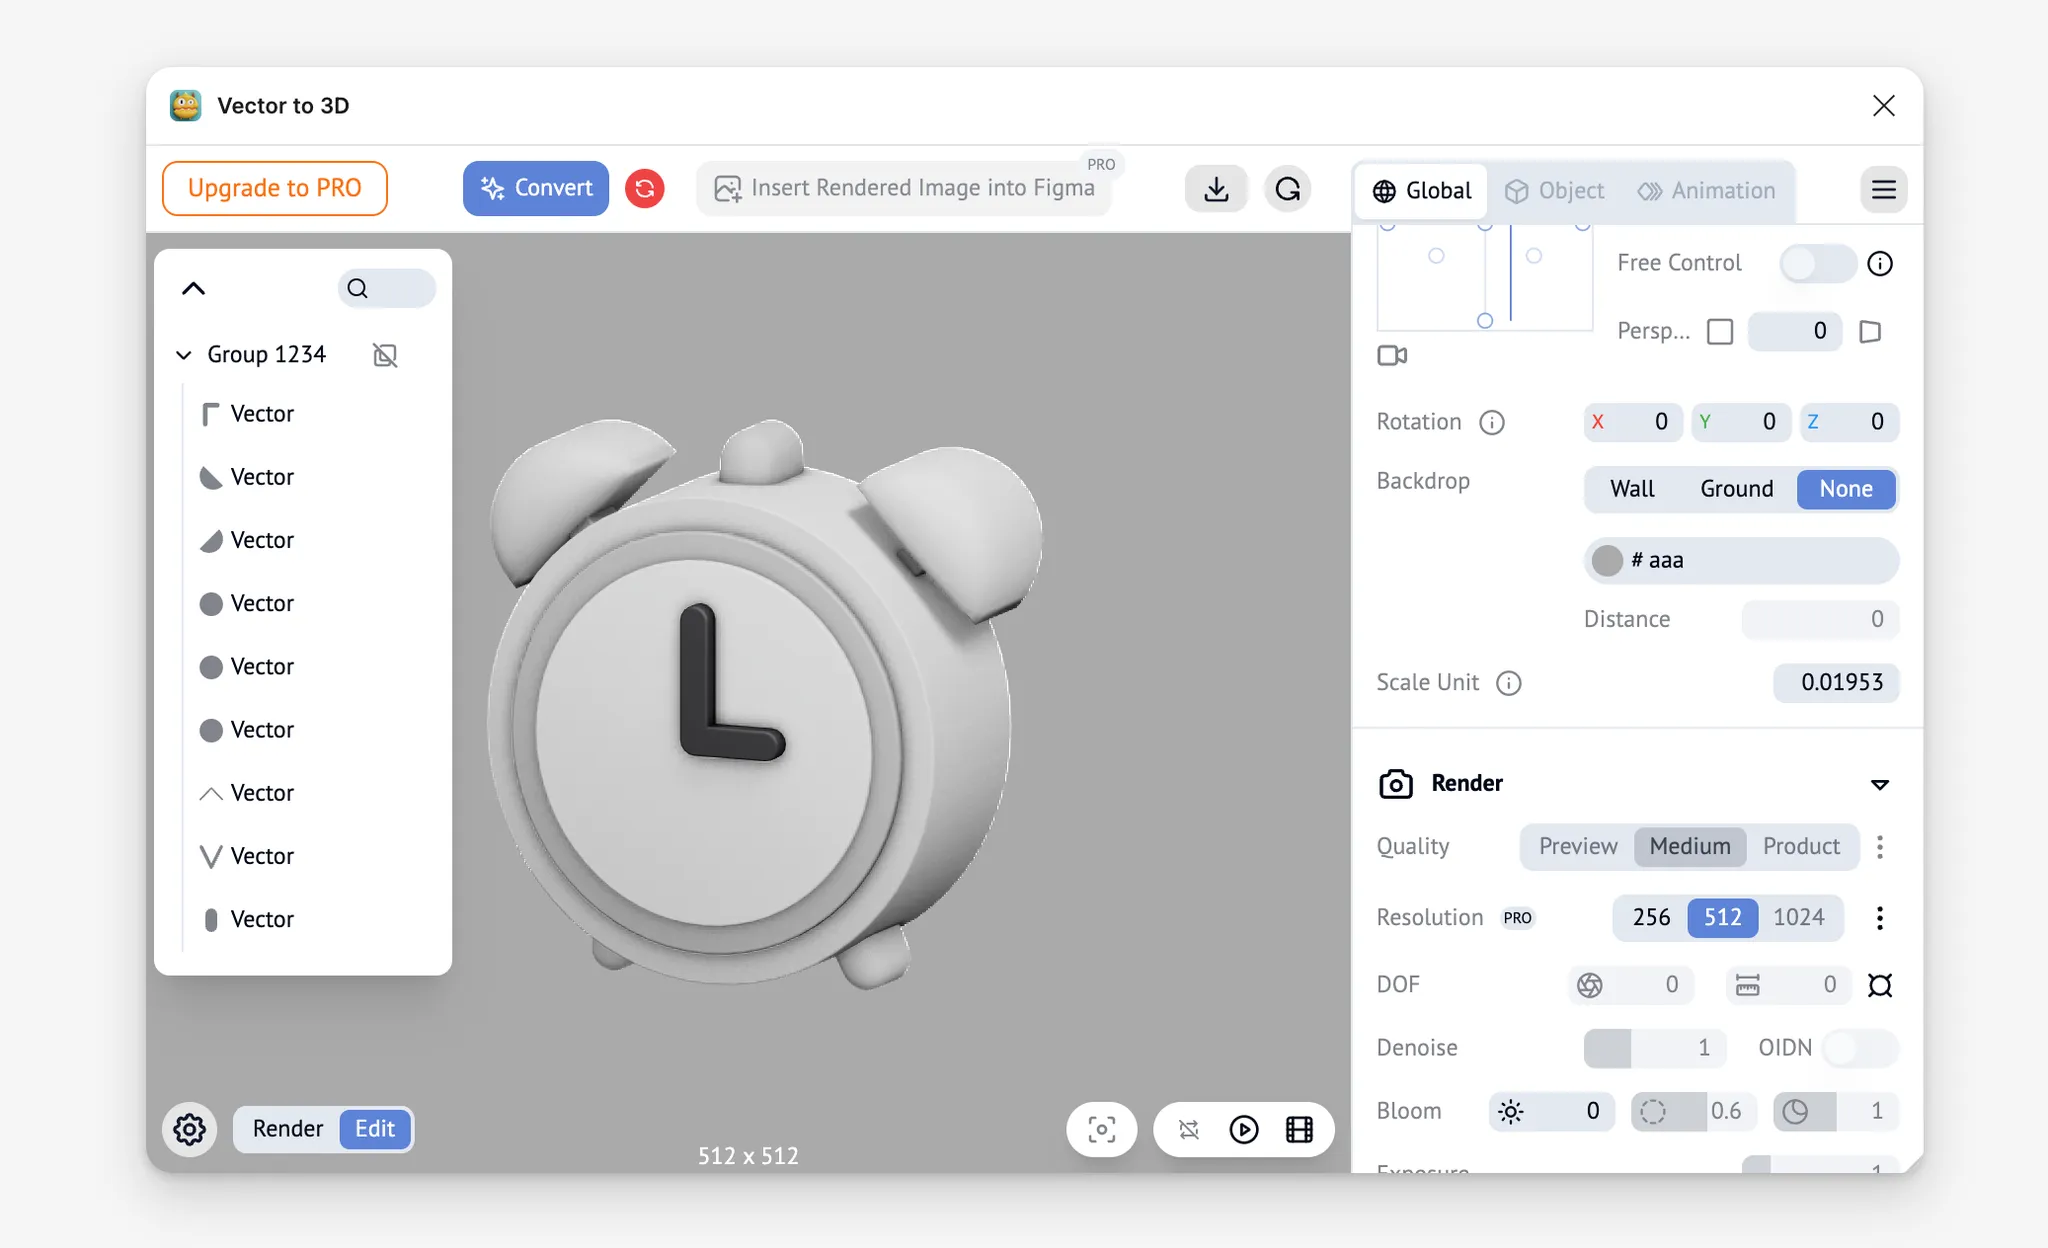Viewport: 2048px width, 1248px height.
Task: Click the red reset circular arrows icon
Action: pos(645,188)
